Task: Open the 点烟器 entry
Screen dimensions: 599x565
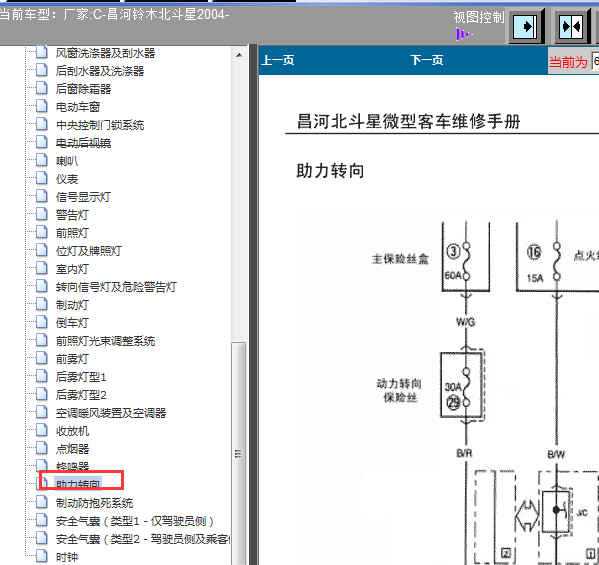Action: click(x=72, y=448)
